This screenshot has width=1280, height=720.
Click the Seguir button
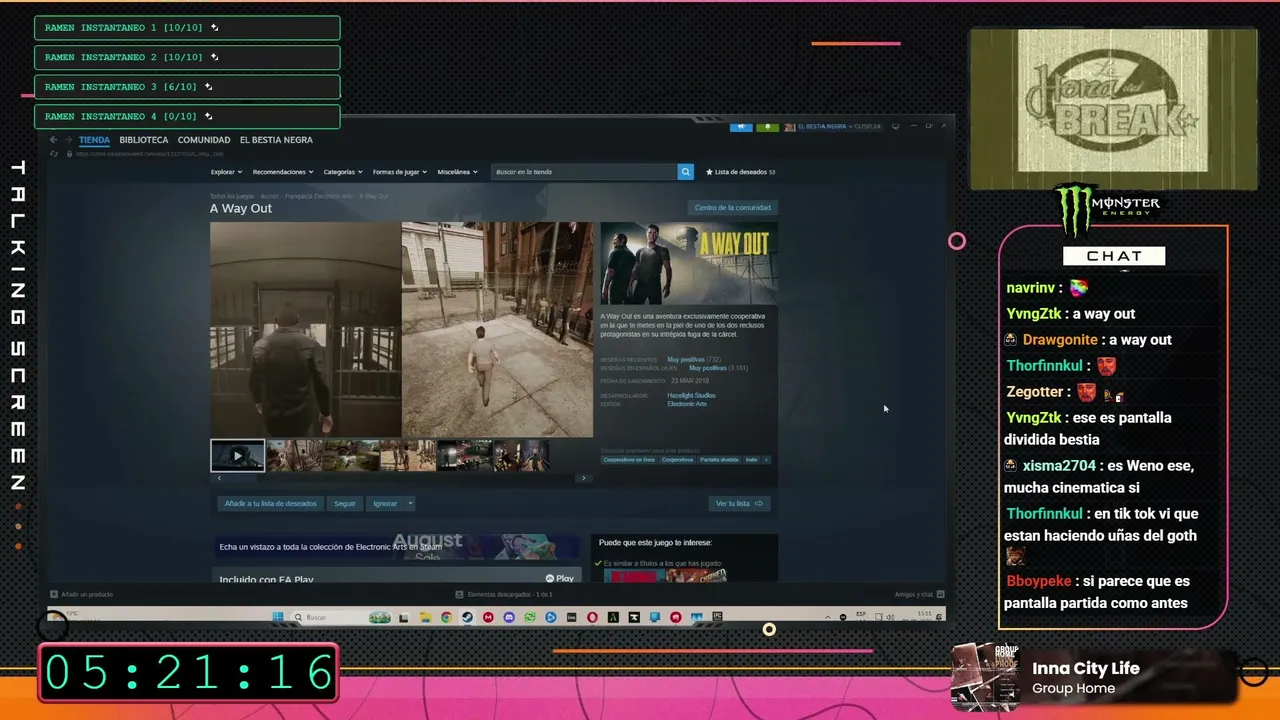click(x=345, y=504)
